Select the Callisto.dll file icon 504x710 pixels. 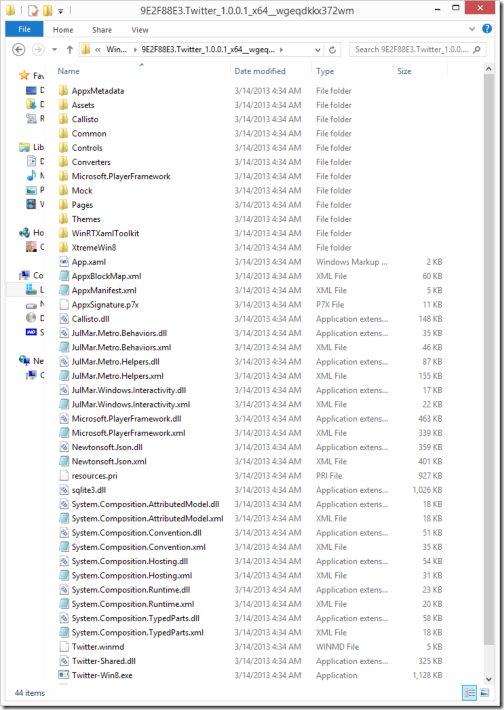click(x=64, y=319)
